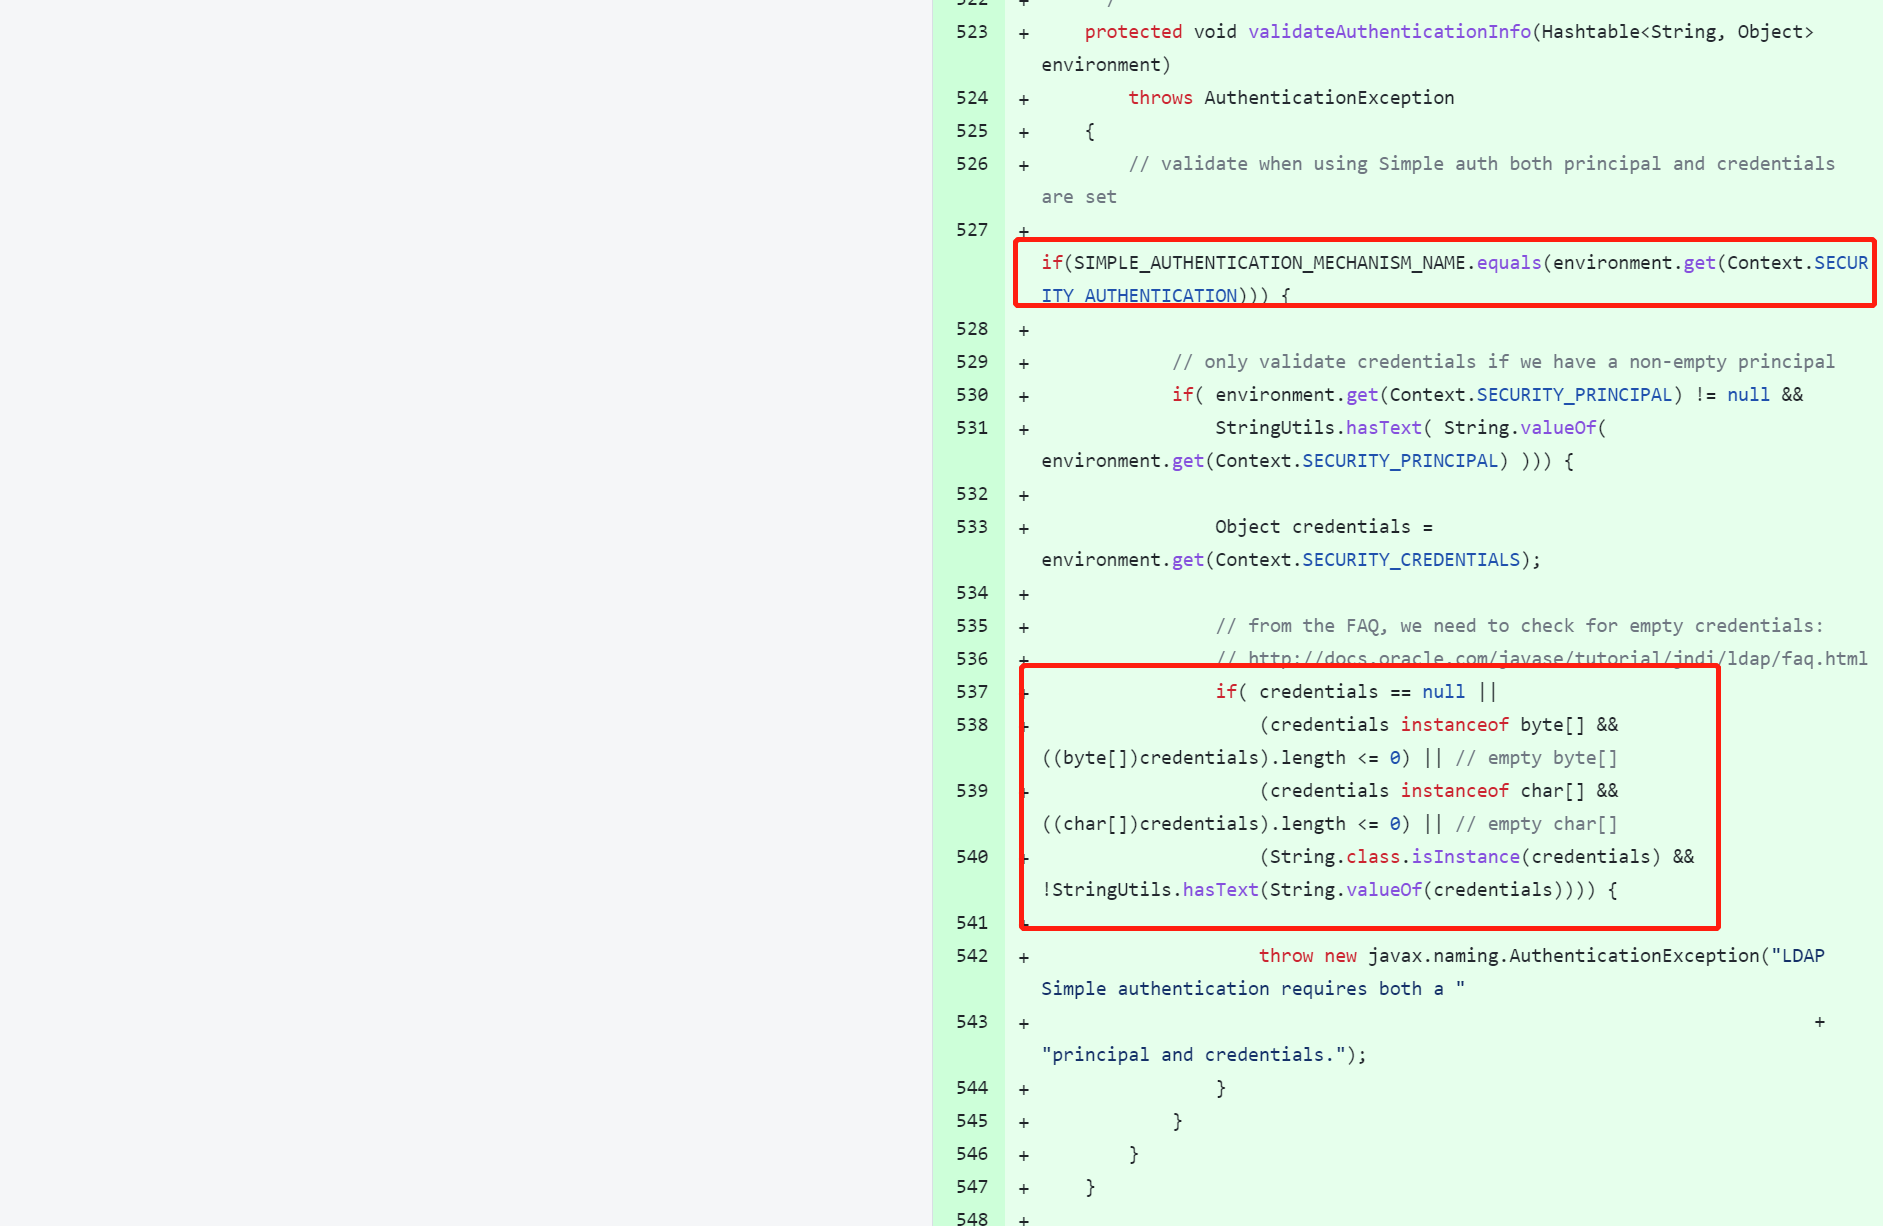Click the SIMPLE_AUTHENTICATION_MECHANISM_NAME constant
Screen dimensions: 1883x1226
(1269, 263)
